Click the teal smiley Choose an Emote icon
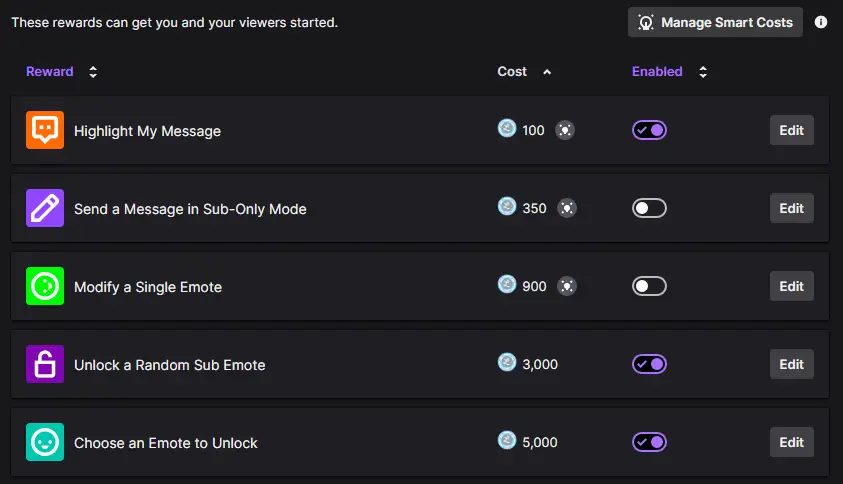 coord(45,442)
